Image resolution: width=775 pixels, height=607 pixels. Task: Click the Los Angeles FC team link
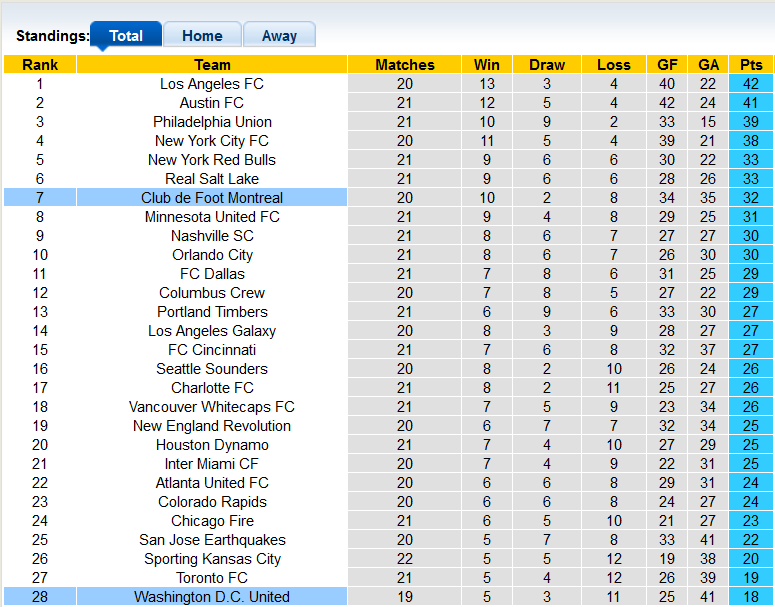pos(212,84)
